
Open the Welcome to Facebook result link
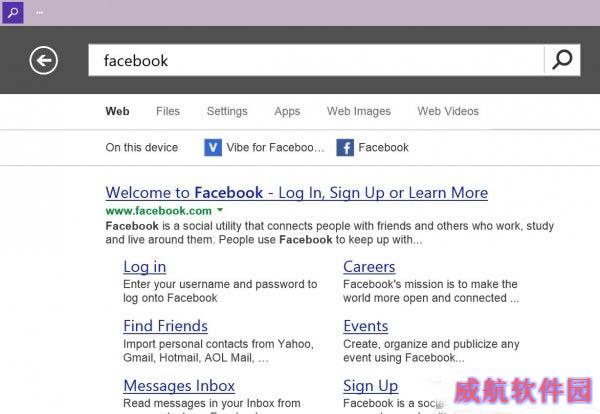297,193
